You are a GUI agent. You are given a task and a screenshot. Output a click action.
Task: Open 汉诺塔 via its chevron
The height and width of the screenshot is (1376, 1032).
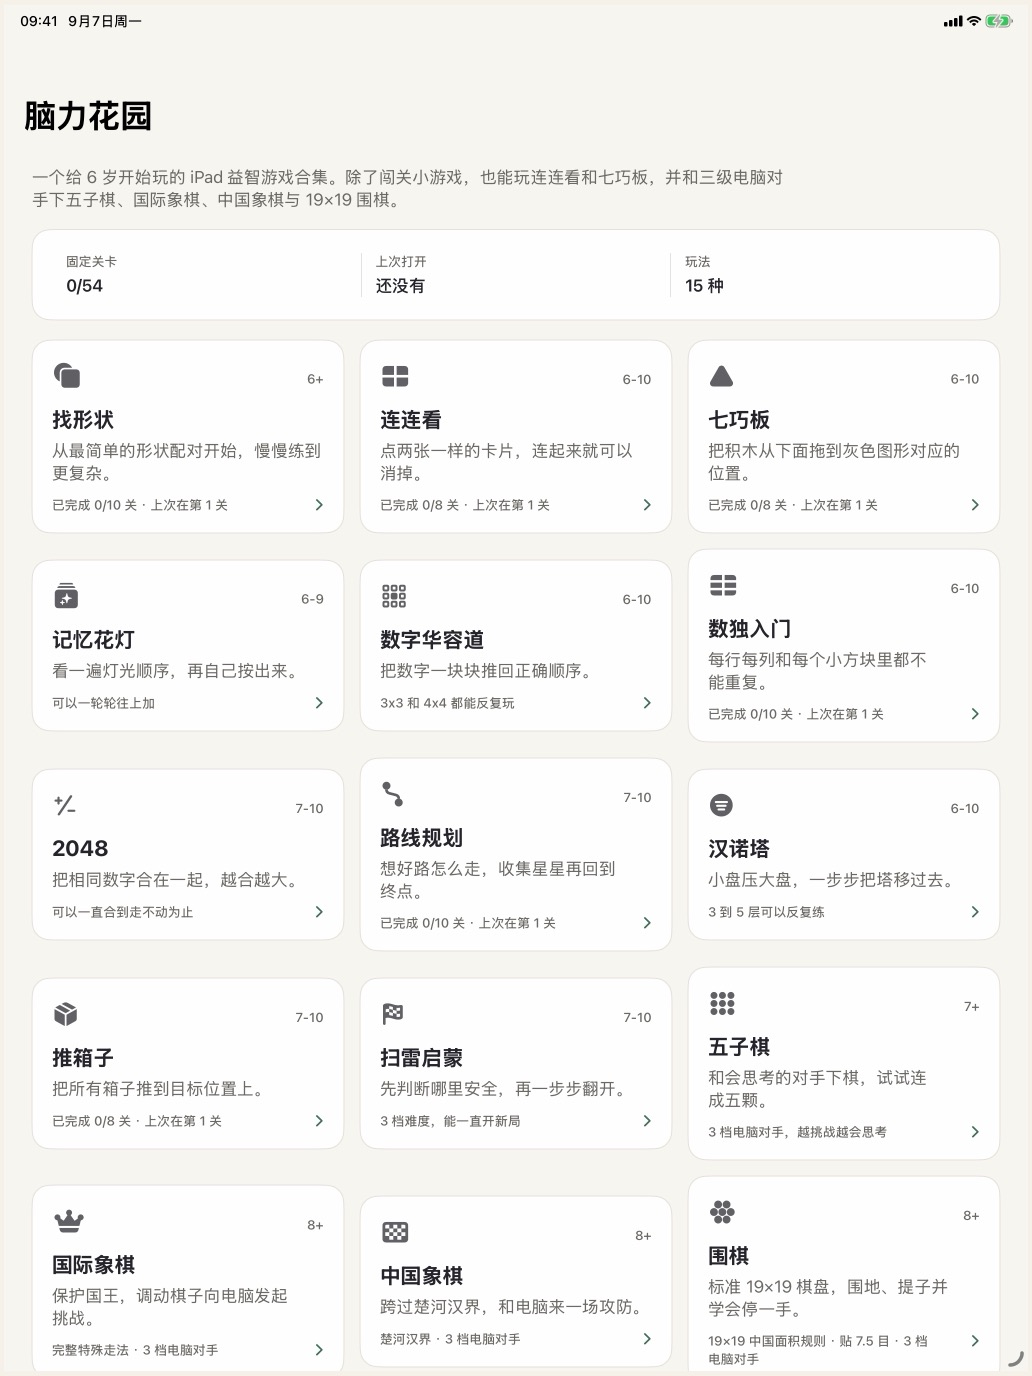pos(975,912)
